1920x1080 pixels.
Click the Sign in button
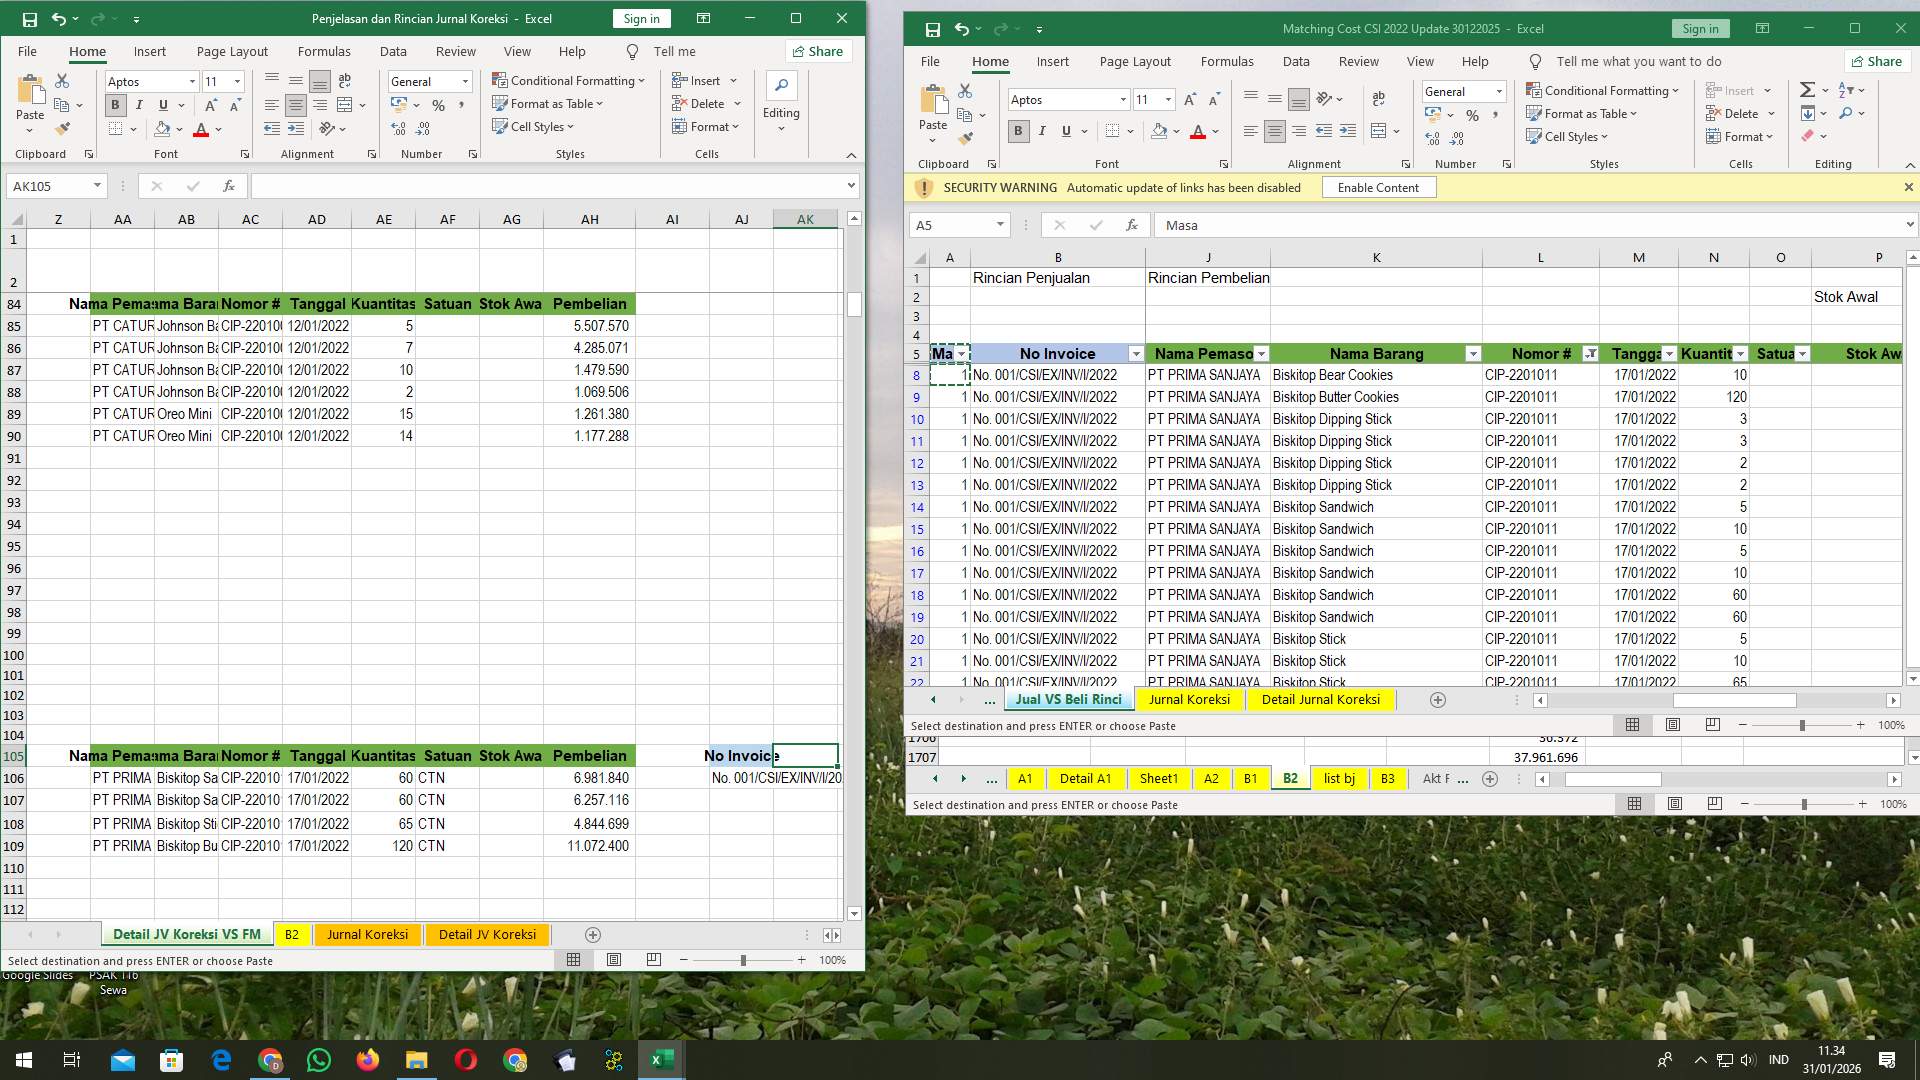(x=640, y=18)
